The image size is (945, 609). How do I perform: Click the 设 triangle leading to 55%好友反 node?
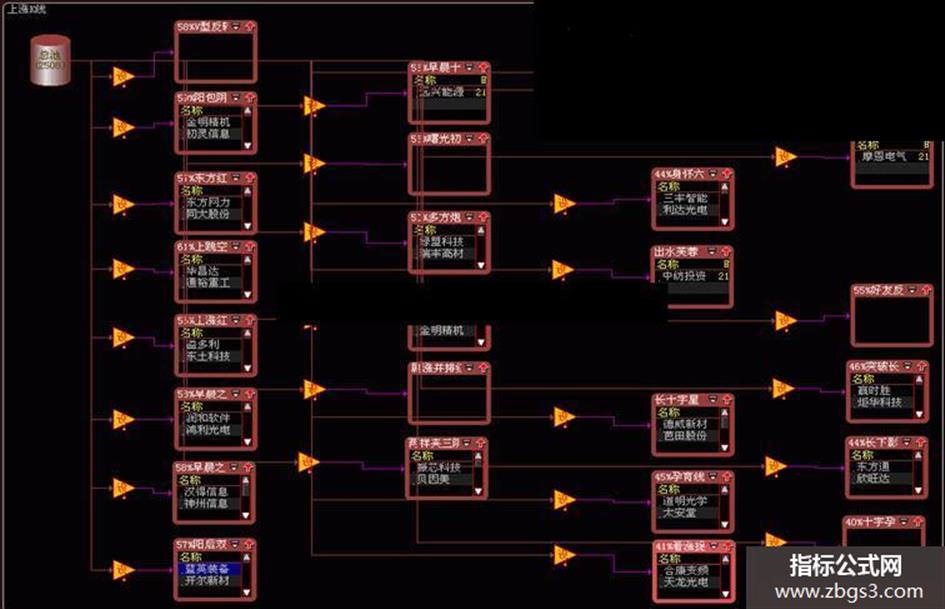tap(786, 321)
